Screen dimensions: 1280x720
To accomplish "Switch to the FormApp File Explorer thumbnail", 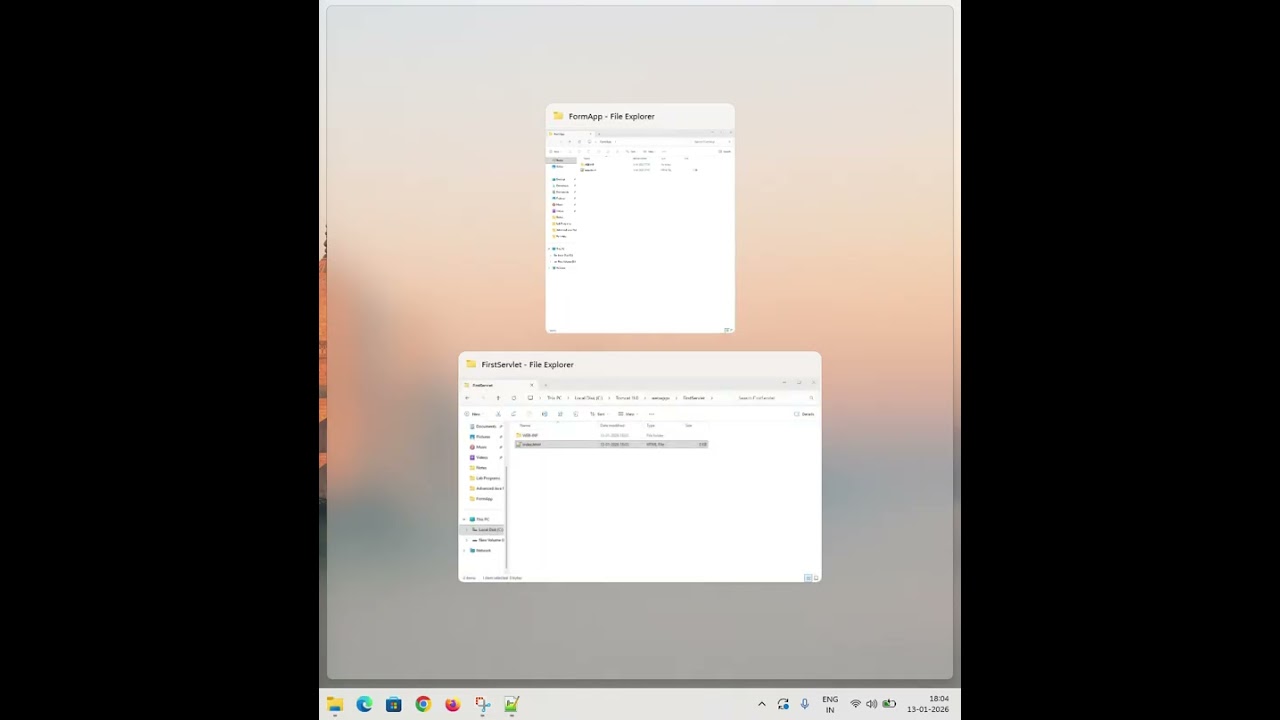I will [640, 218].
